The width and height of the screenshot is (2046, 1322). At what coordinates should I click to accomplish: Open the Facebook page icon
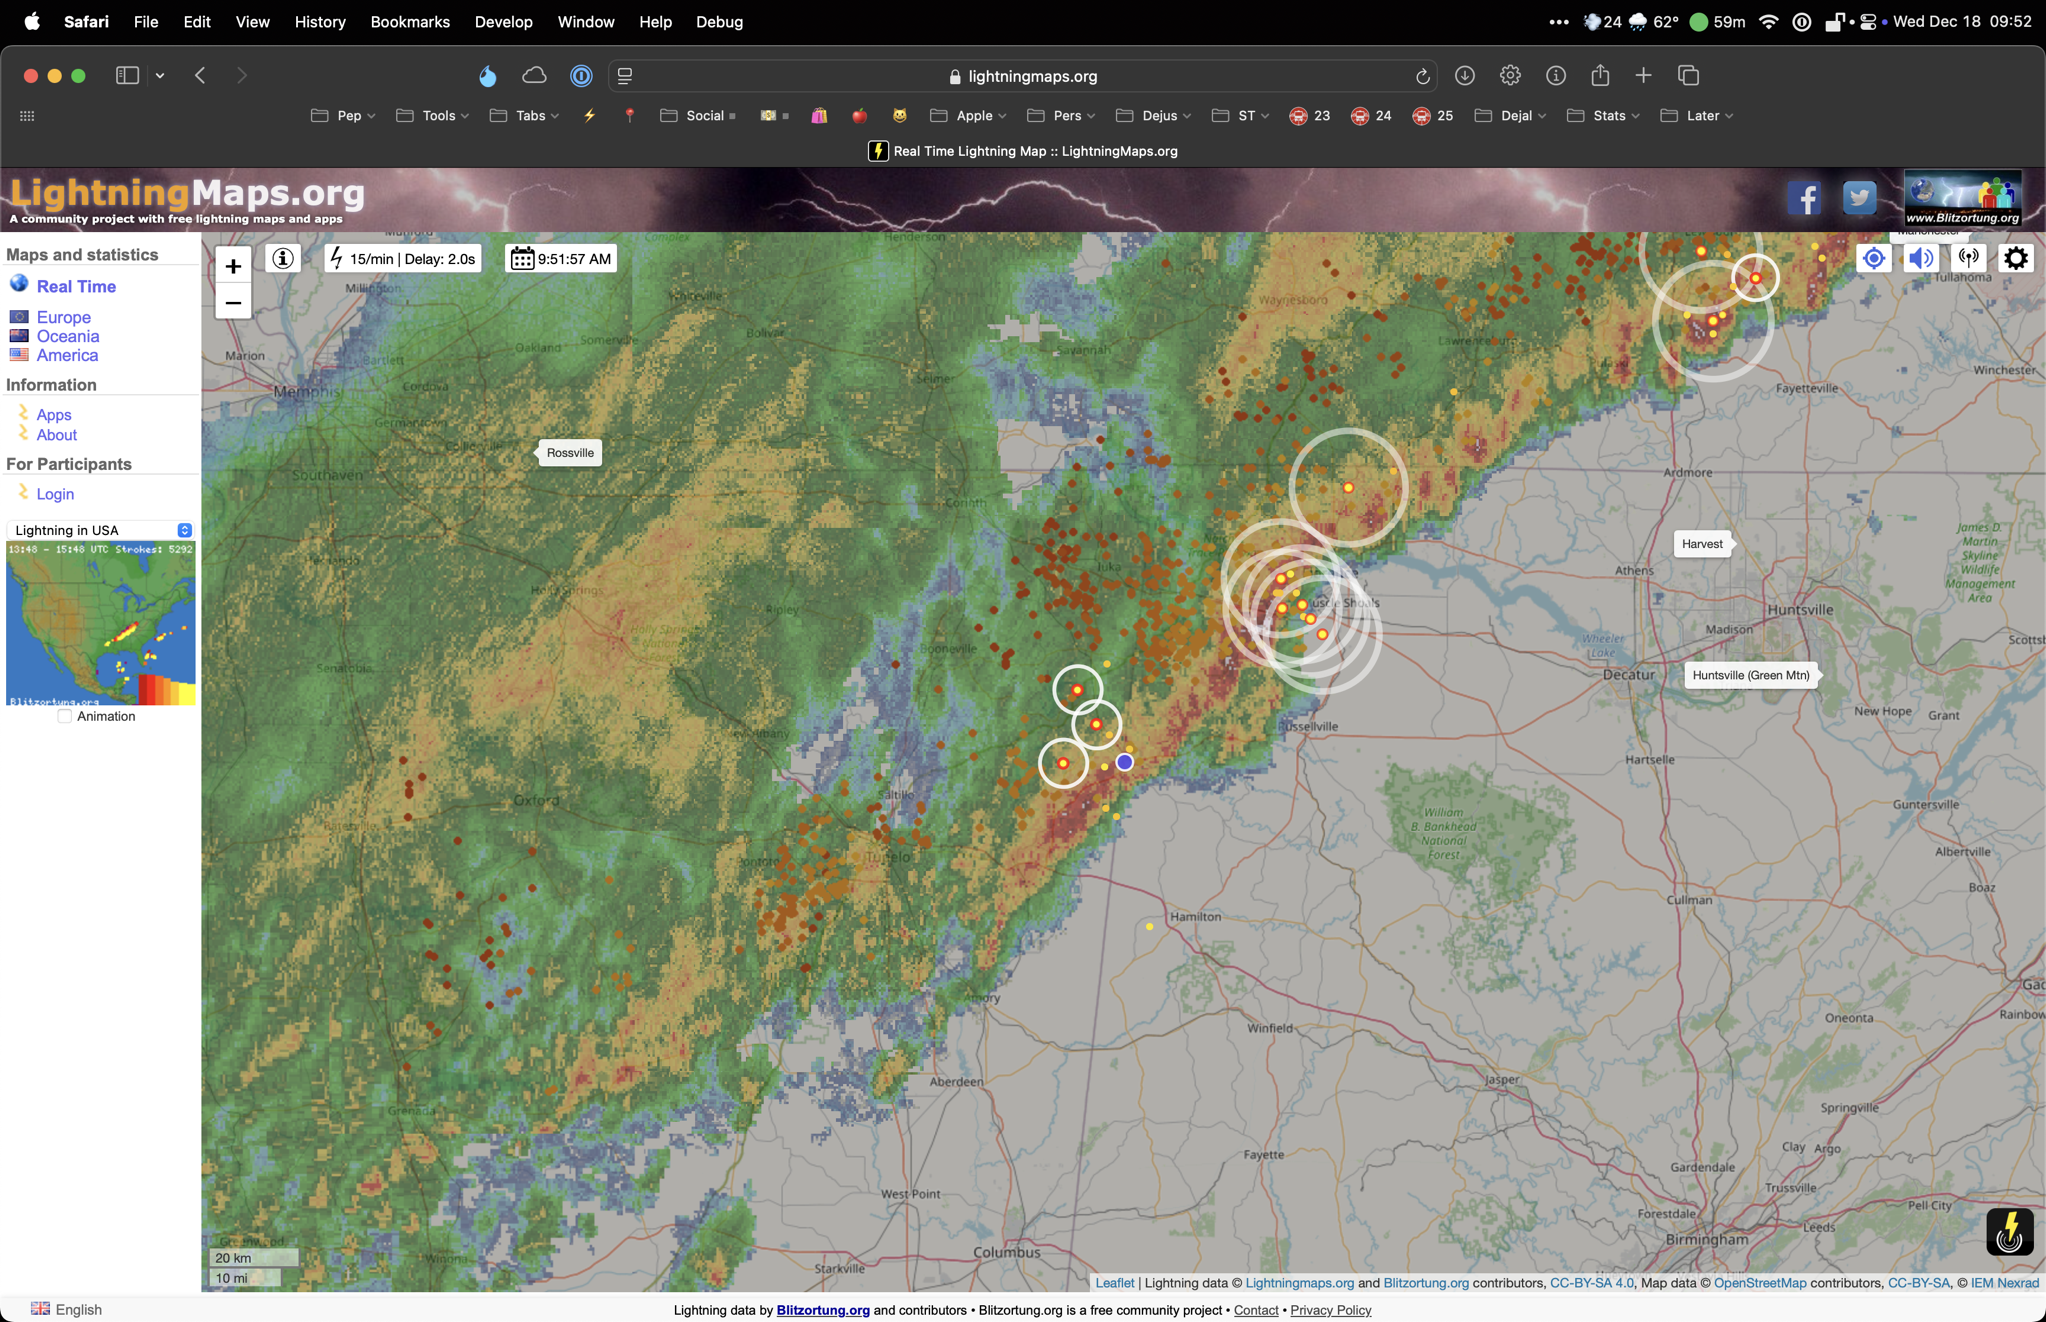coord(1804,198)
